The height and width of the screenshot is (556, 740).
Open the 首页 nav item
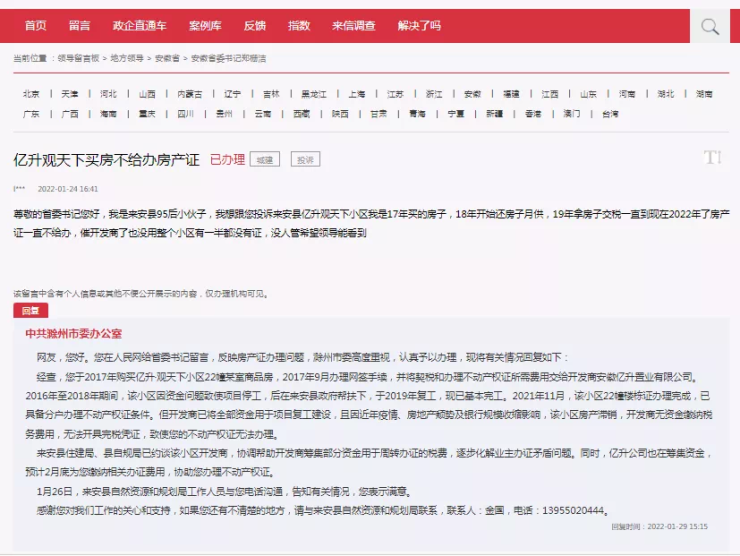coord(35,25)
